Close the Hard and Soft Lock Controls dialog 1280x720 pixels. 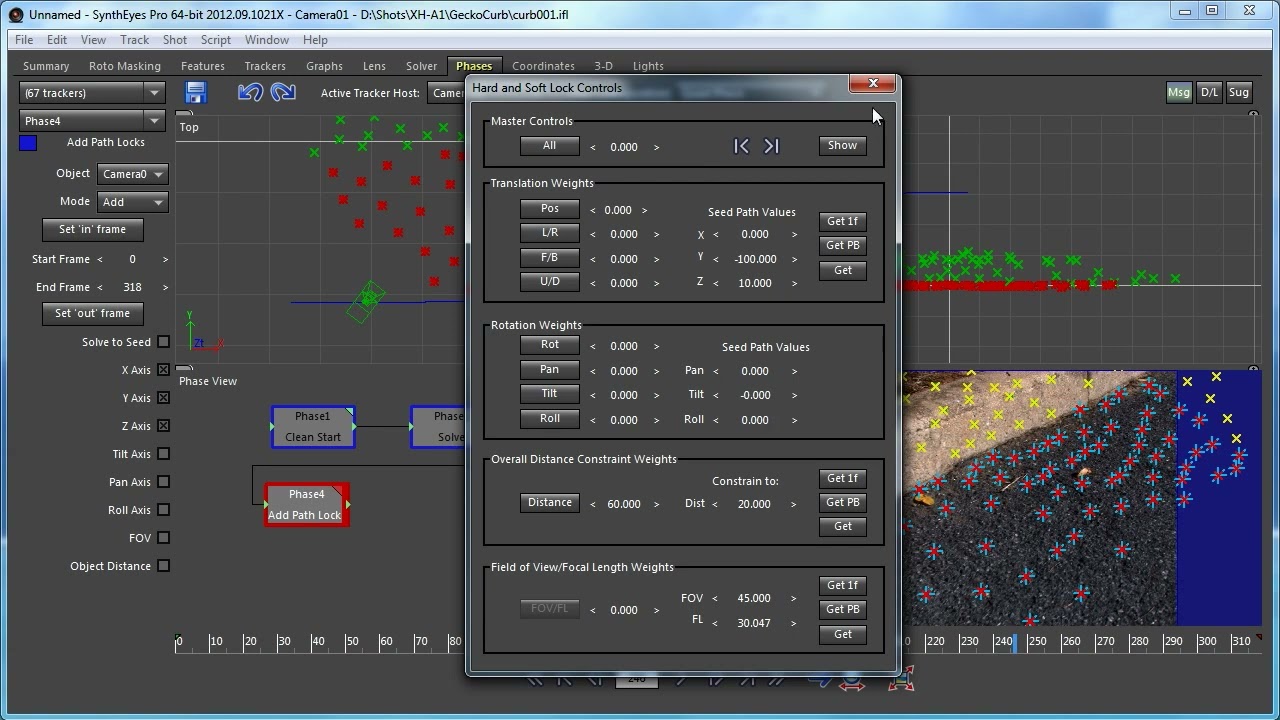tap(873, 83)
